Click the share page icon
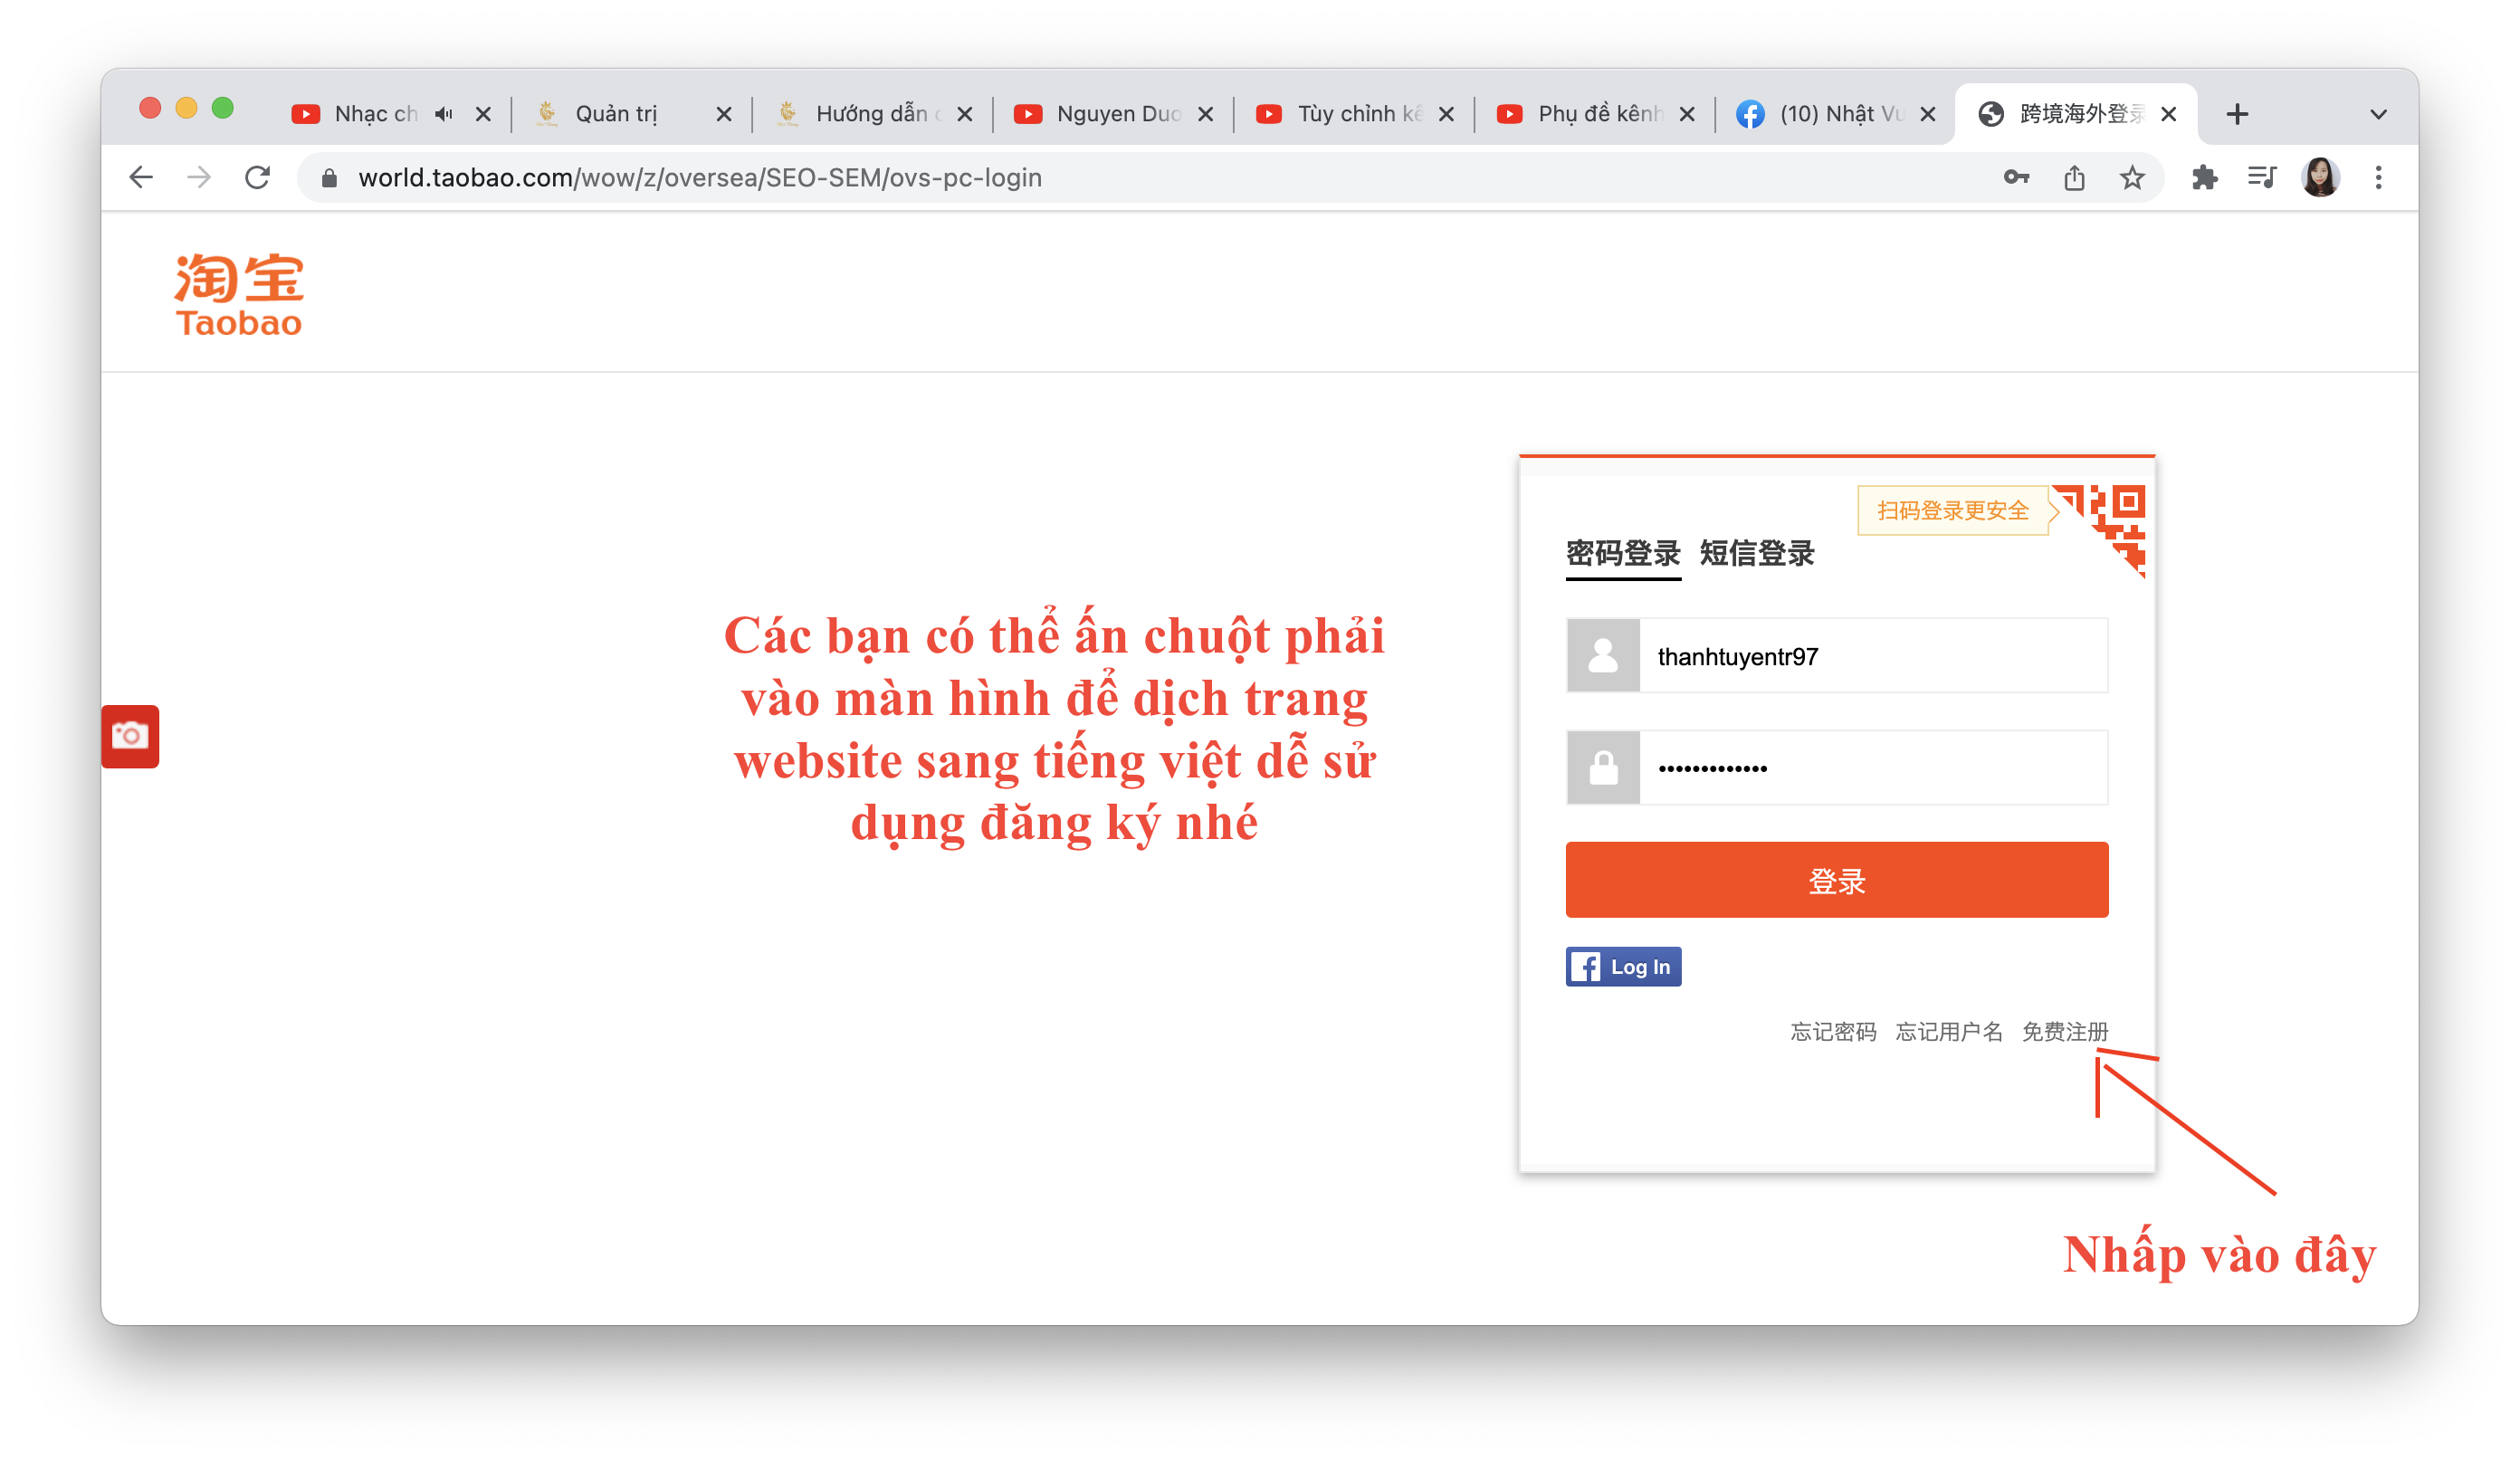The width and height of the screenshot is (2520, 1459). click(x=2074, y=178)
